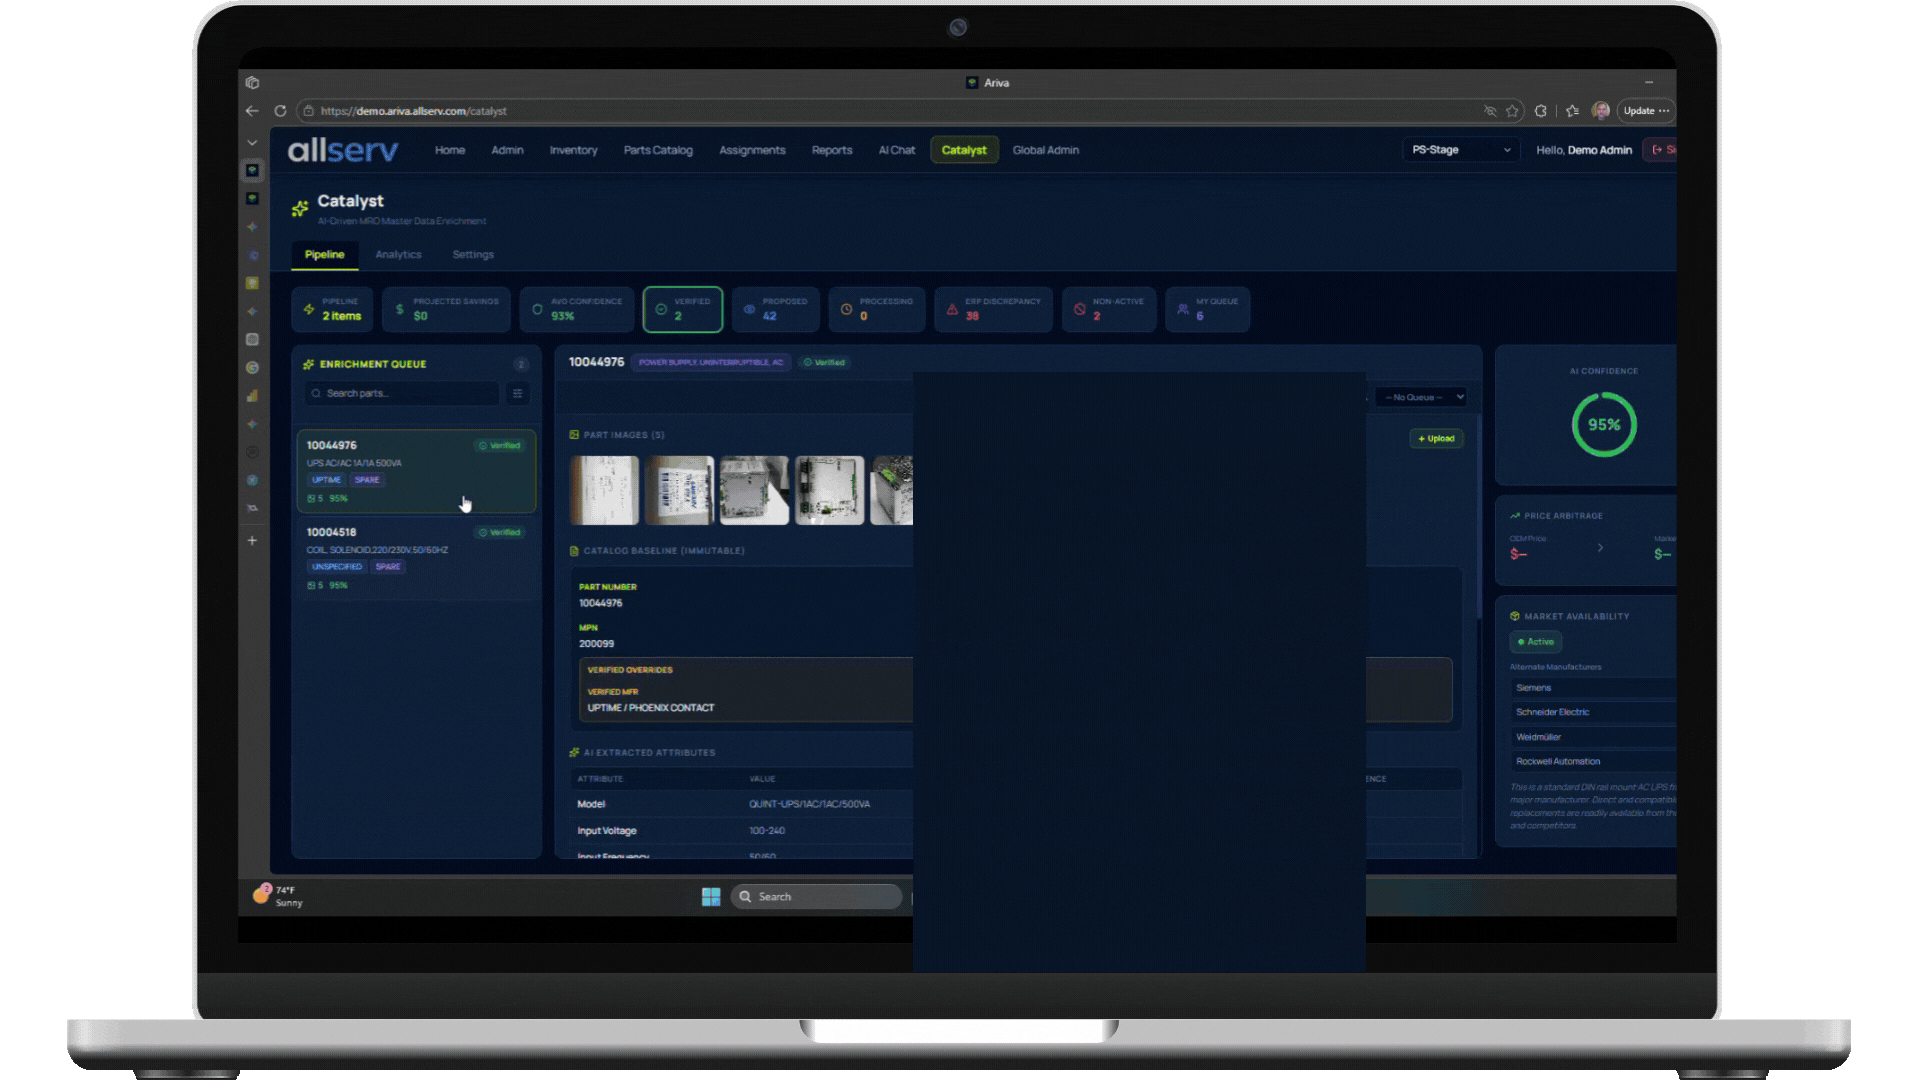The width and height of the screenshot is (1920, 1080).
Task: Reload the page with the refresh icon
Action: [280, 111]
